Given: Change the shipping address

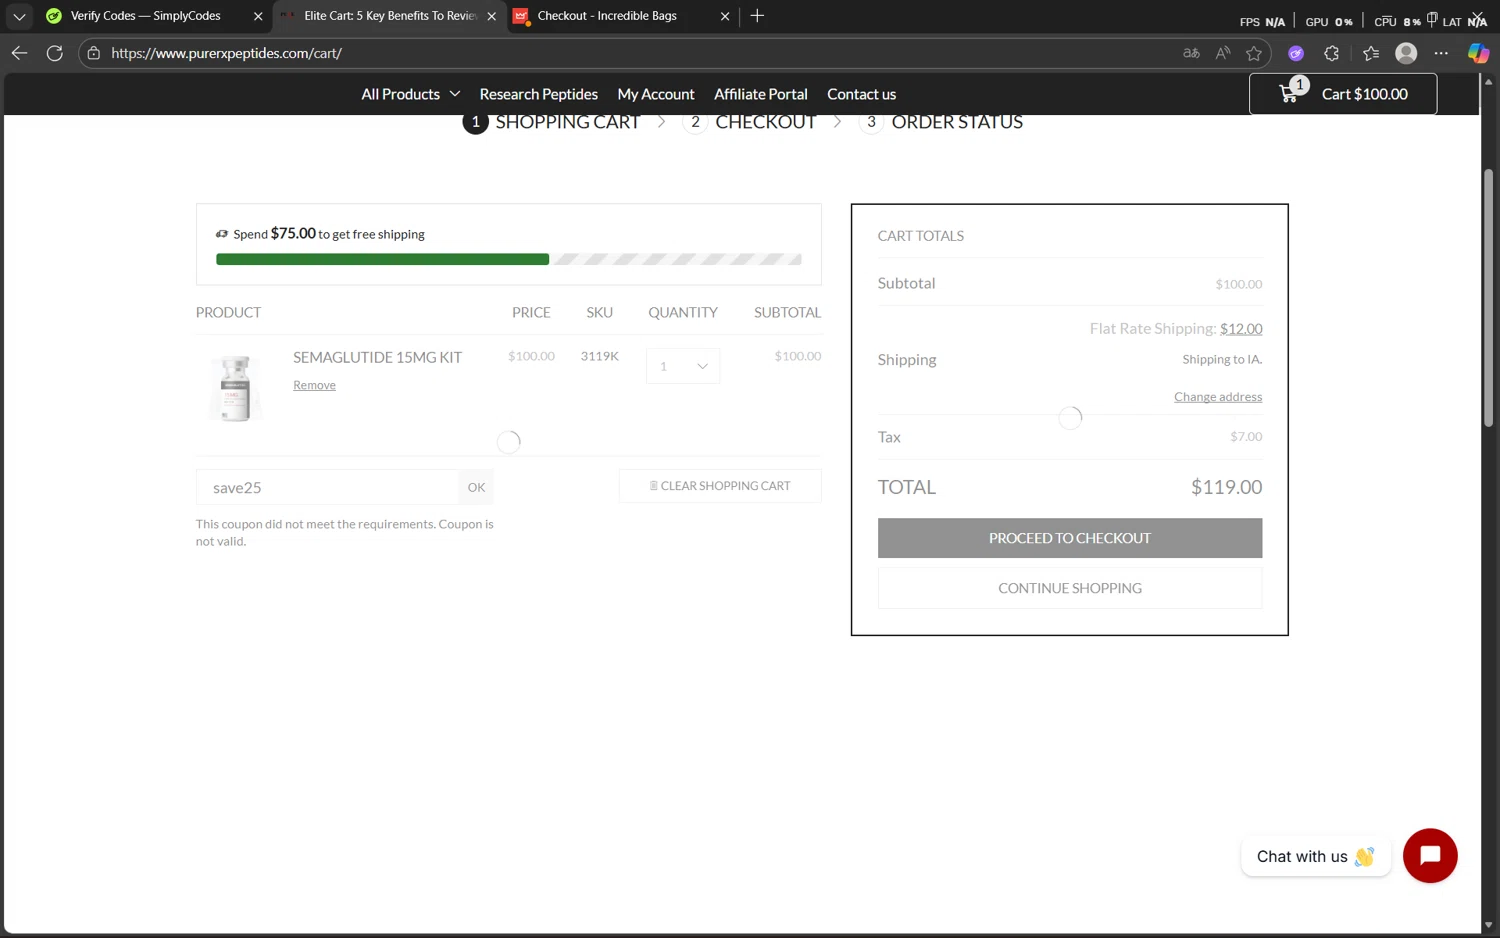Looking at the screenshot, I should 1218,397.
